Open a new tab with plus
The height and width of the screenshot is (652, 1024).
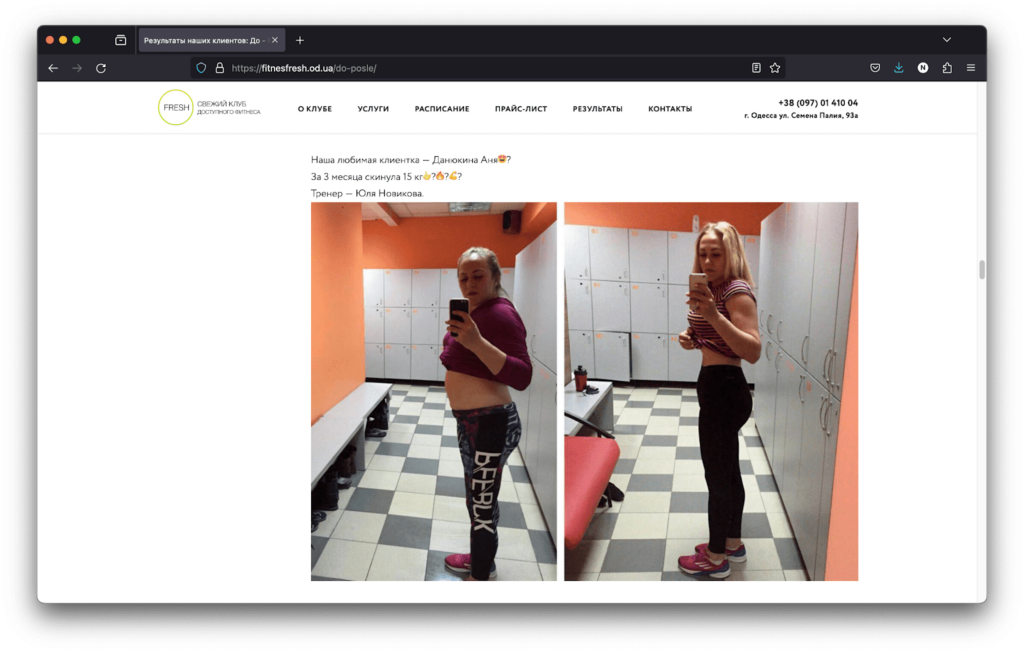(x=300, y=40)
